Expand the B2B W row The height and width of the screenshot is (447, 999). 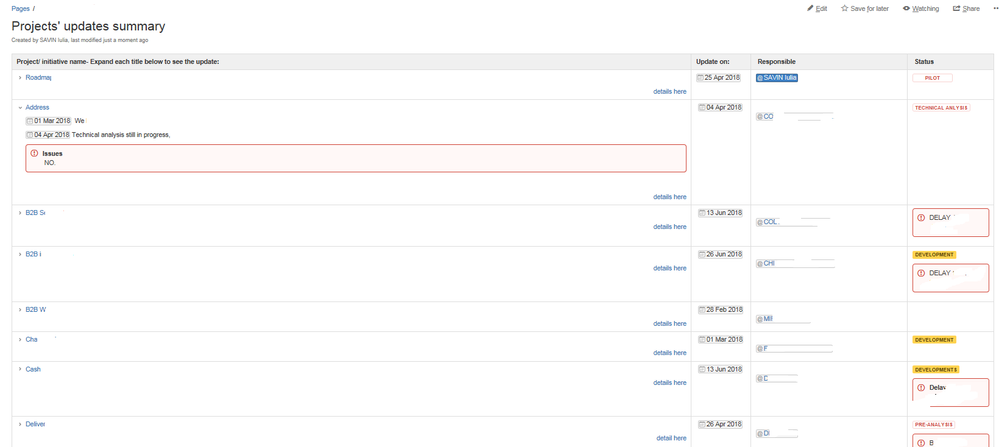[20, 310]
